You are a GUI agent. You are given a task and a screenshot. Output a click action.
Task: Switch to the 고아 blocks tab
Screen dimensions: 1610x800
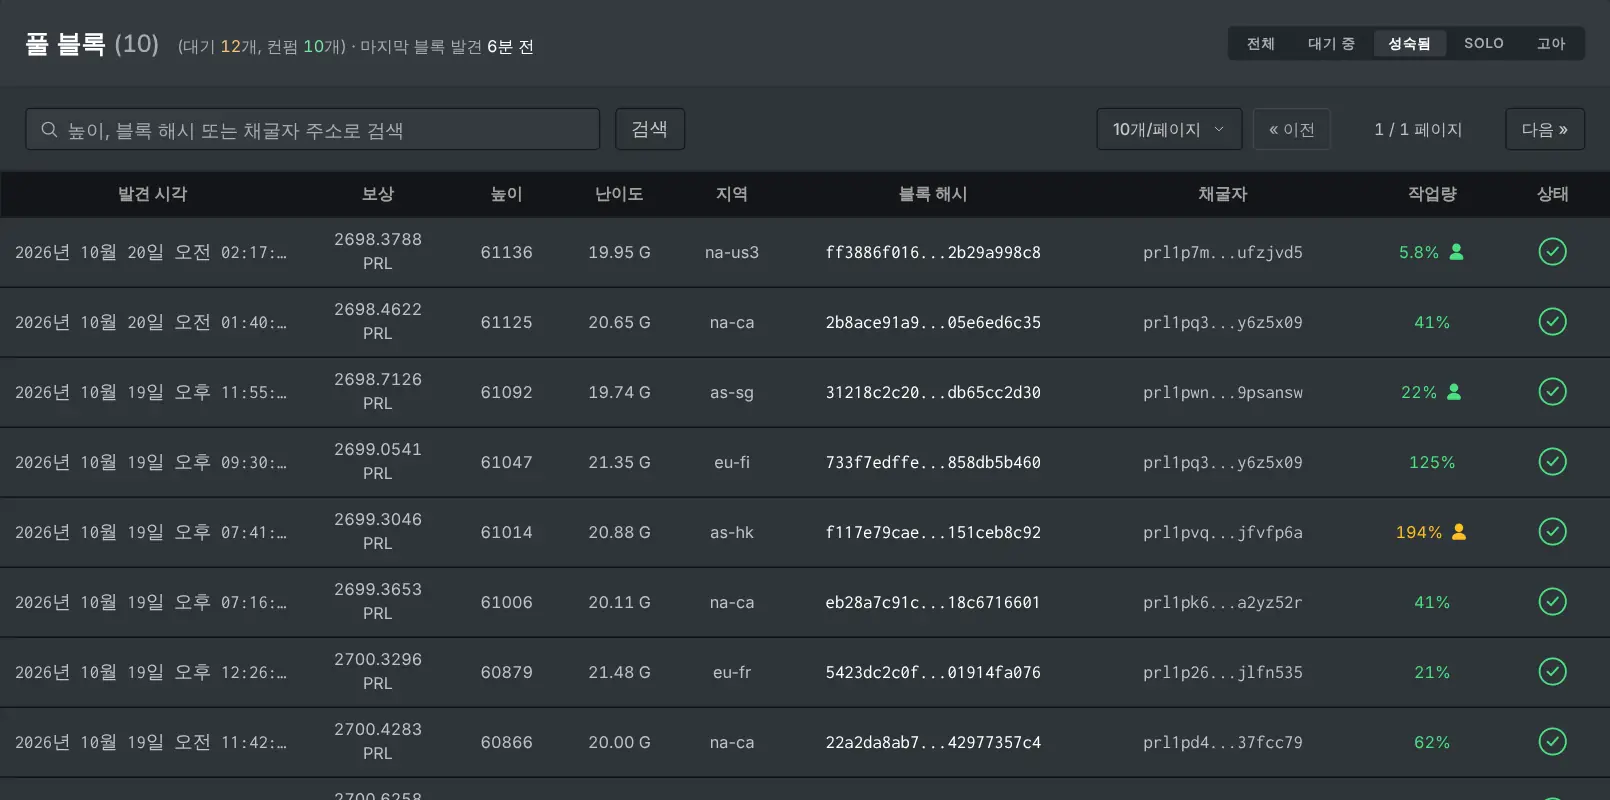(x=1551, y=44)
